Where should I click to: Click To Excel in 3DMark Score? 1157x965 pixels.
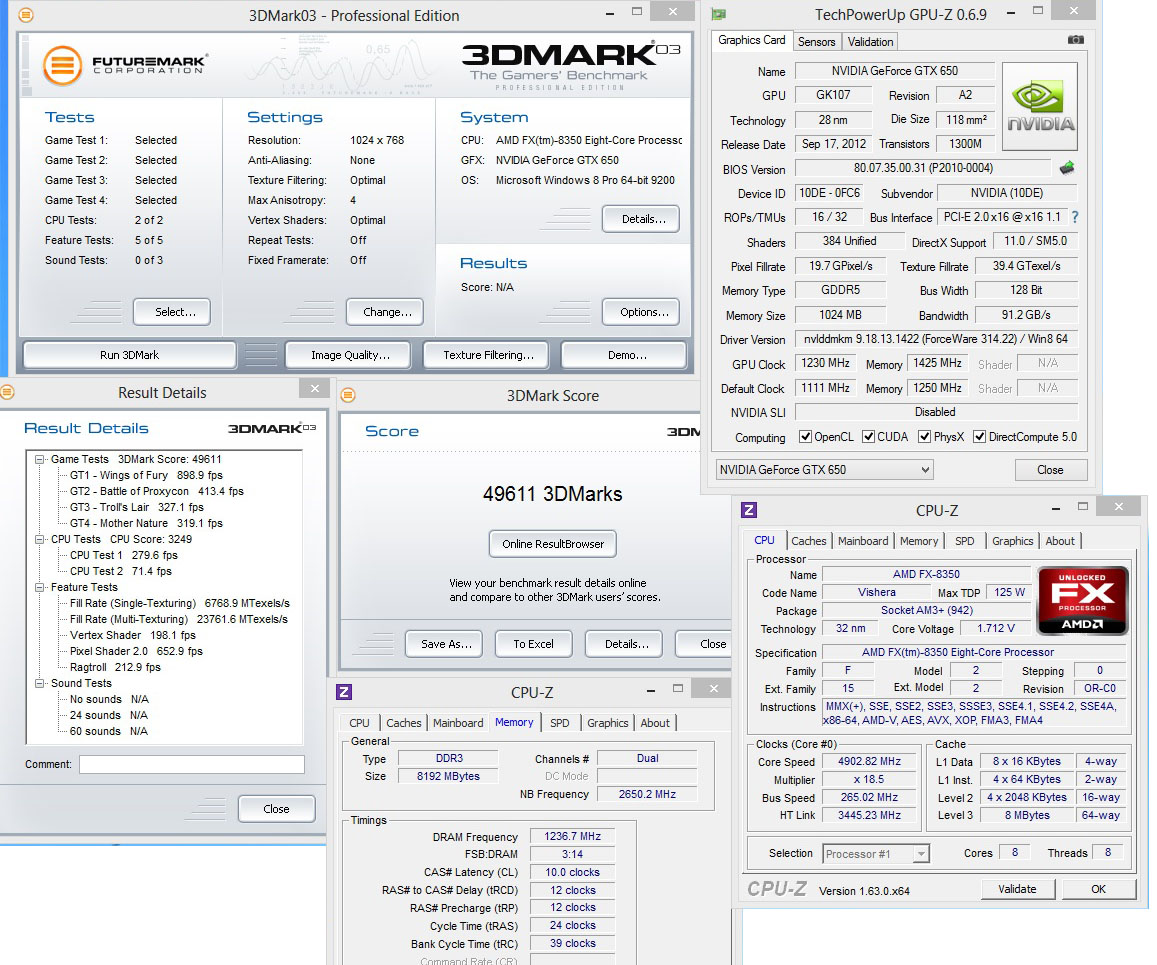(x=533, y=644)
